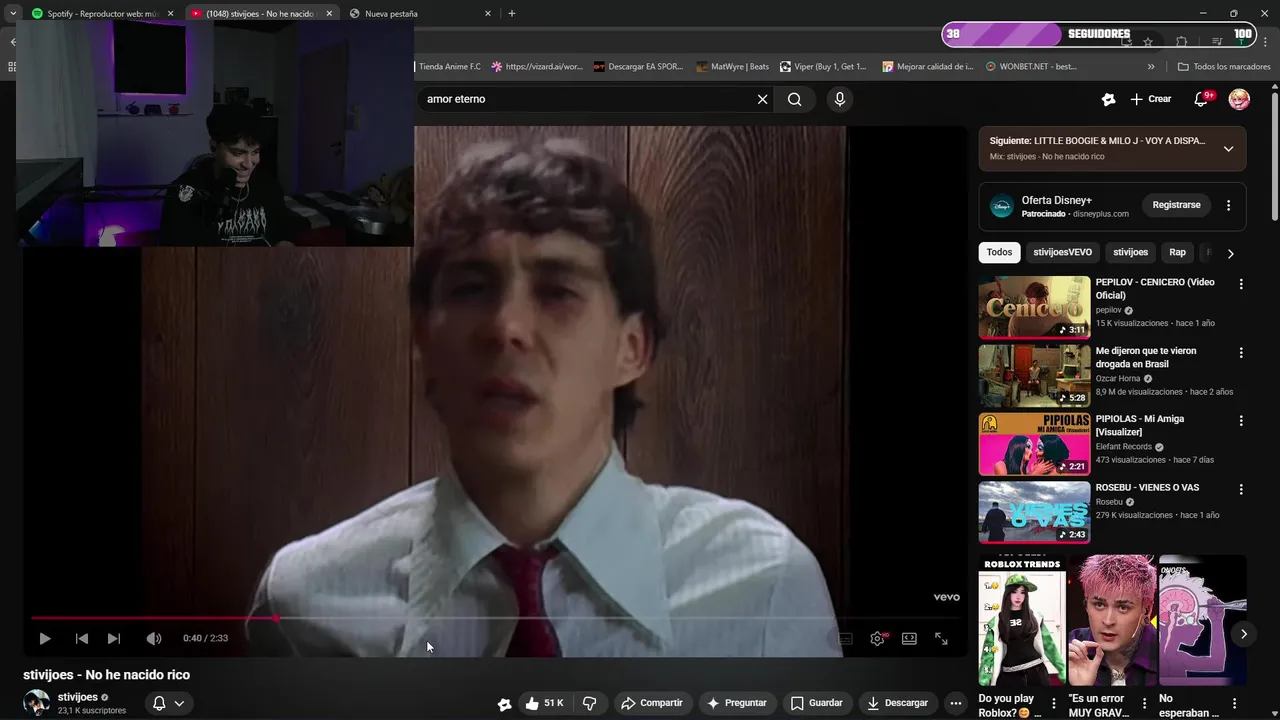Open options for PIPIOLAS - Mi Amiga

(1241, 421)
